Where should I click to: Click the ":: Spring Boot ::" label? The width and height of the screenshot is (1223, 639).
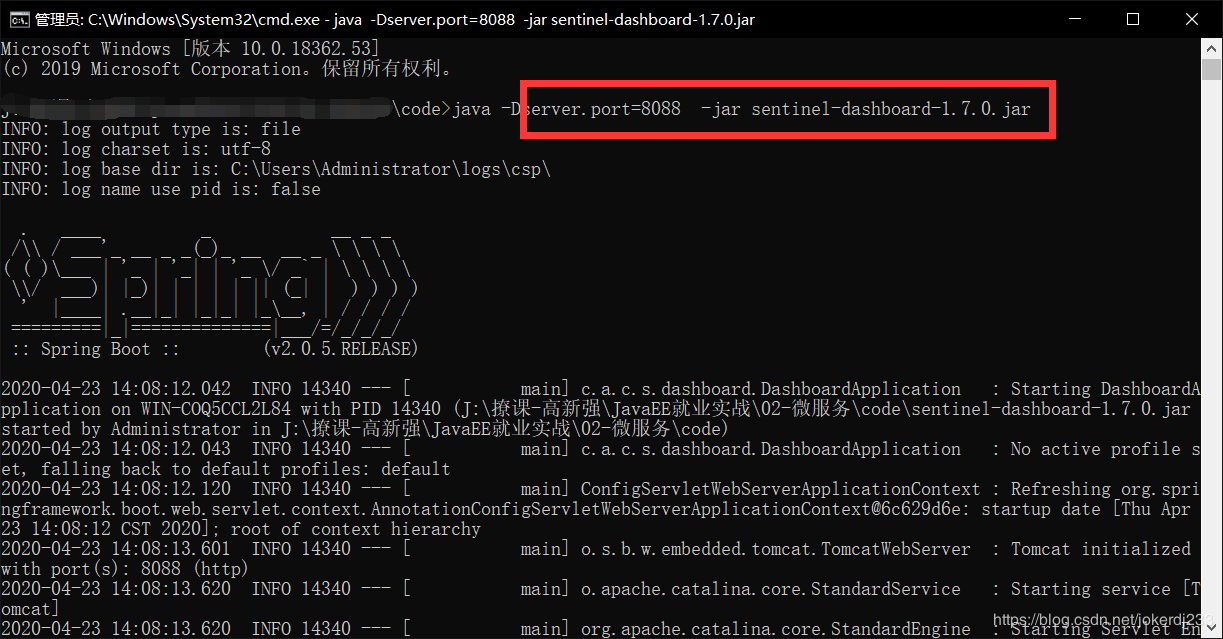point(96,349)
